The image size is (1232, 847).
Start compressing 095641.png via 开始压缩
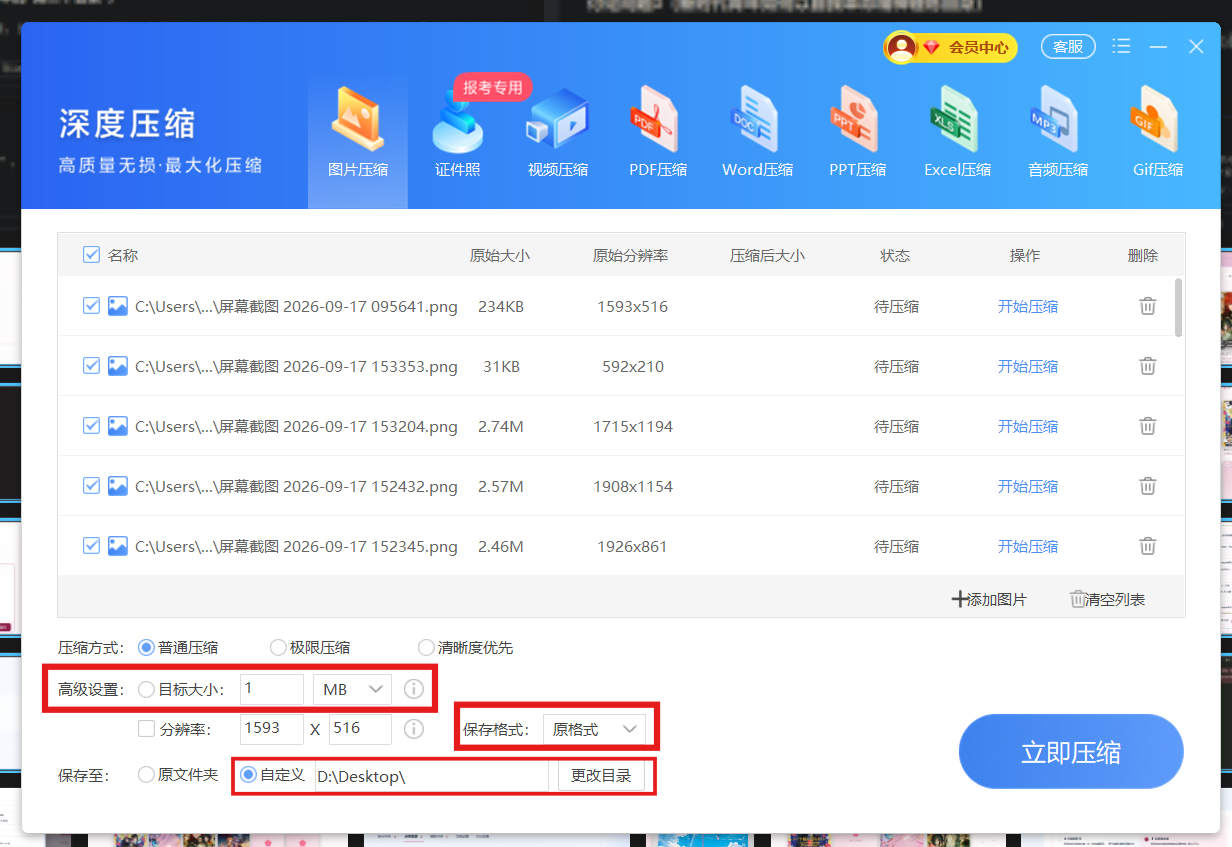[x=1027, y=307]
